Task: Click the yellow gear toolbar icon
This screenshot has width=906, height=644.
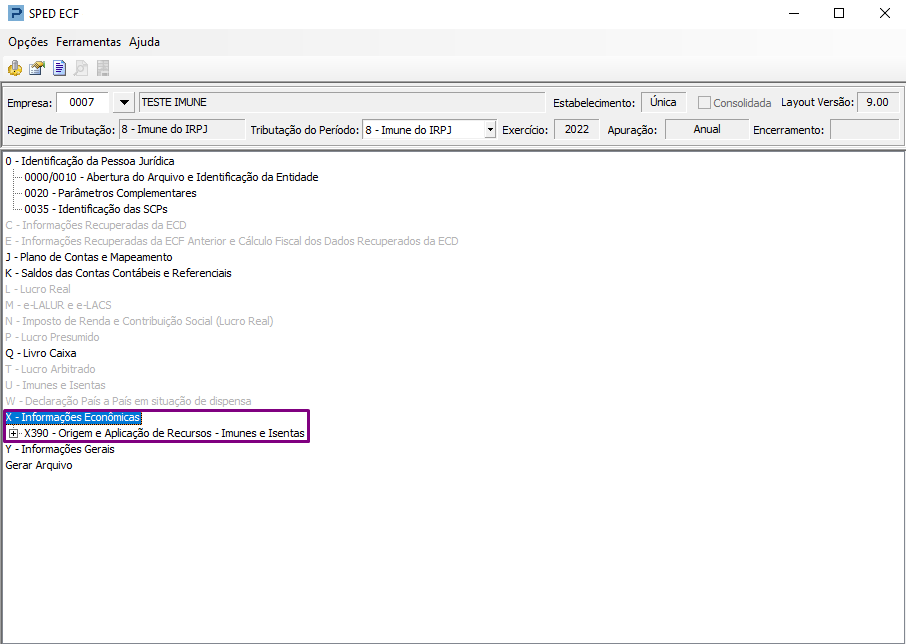Action: coord(14,69)
